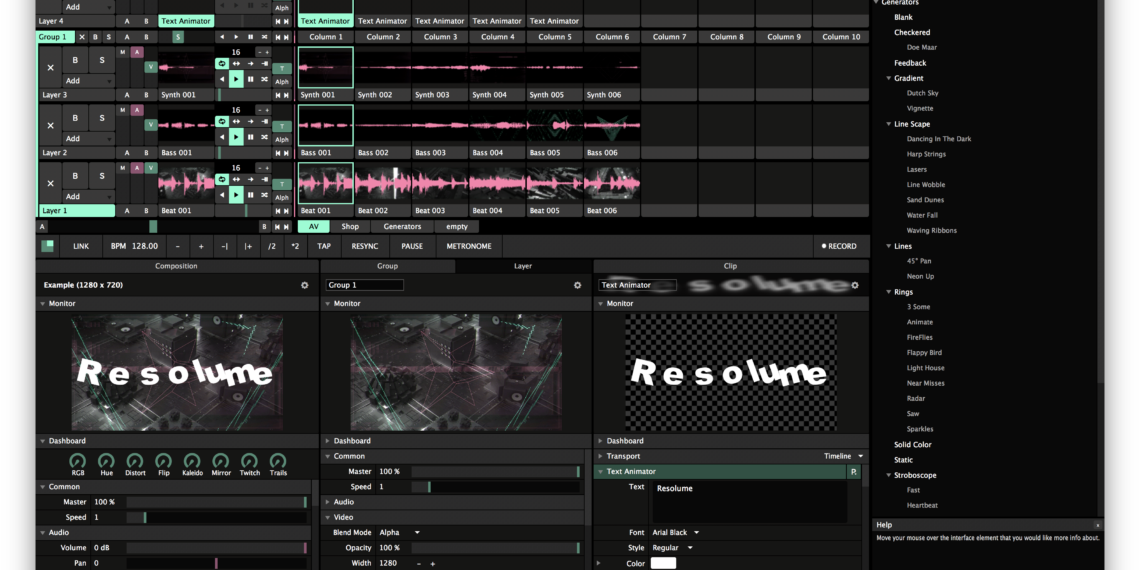The height and width of the screenshot is (570, 1140).
Task: Open Composition settings gear icon
Action: coord(305,285)
